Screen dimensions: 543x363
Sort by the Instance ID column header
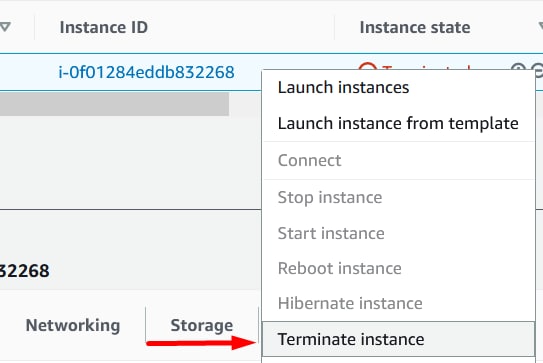(104, 27)
